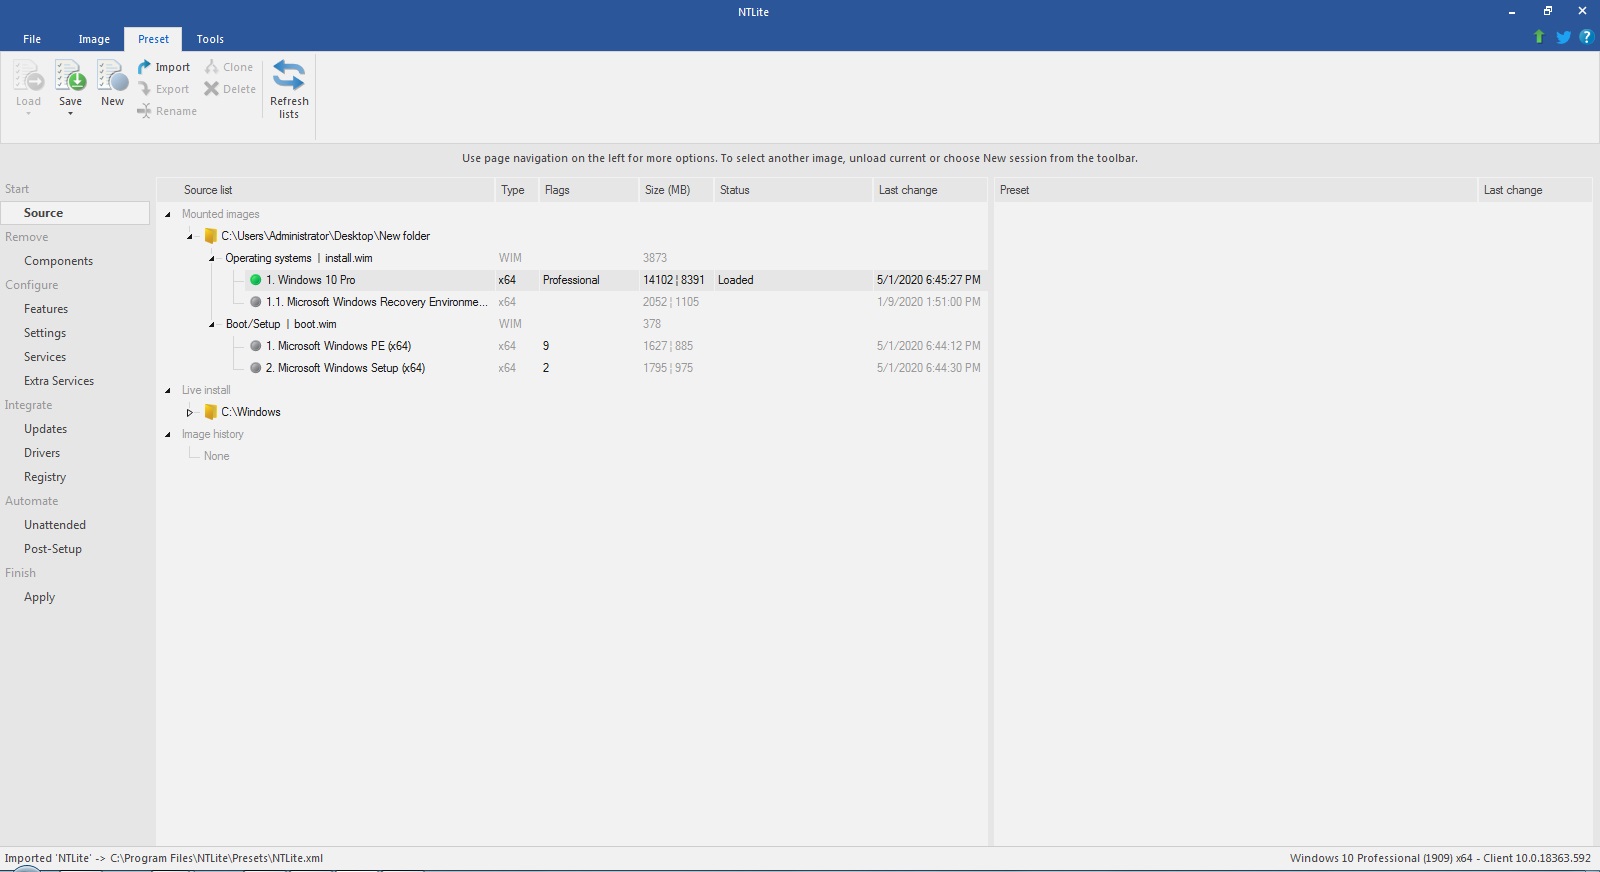Open the Services page
The width and height of the screenshot is (1600, 872).
click(45, 357)
